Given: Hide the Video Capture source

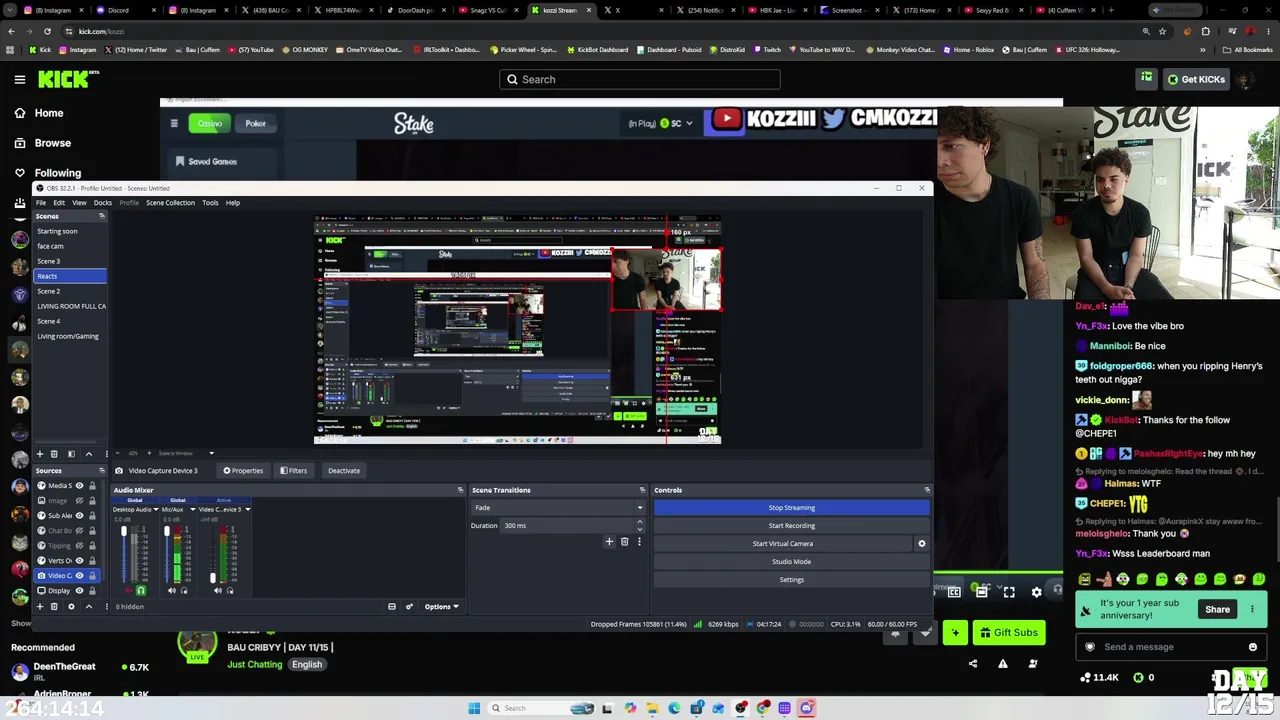Looking at the screenshot, I should click(x=79, y=576).
